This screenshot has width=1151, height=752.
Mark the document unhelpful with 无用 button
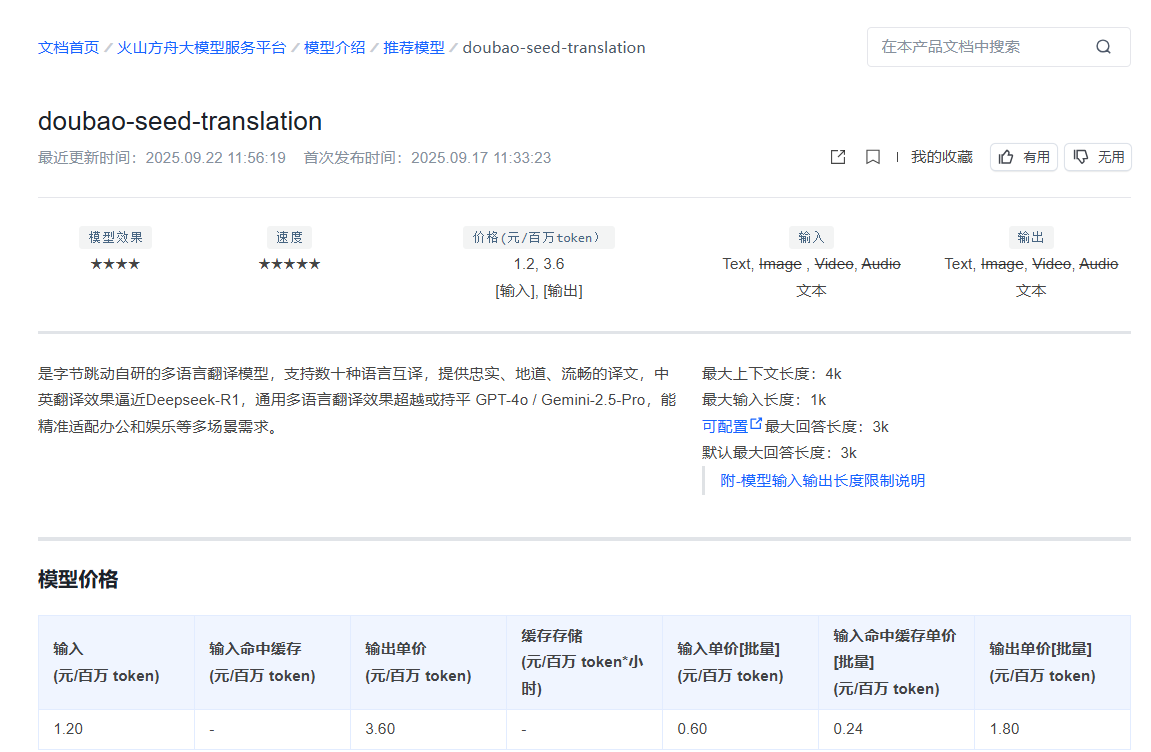pos(1097,156)
